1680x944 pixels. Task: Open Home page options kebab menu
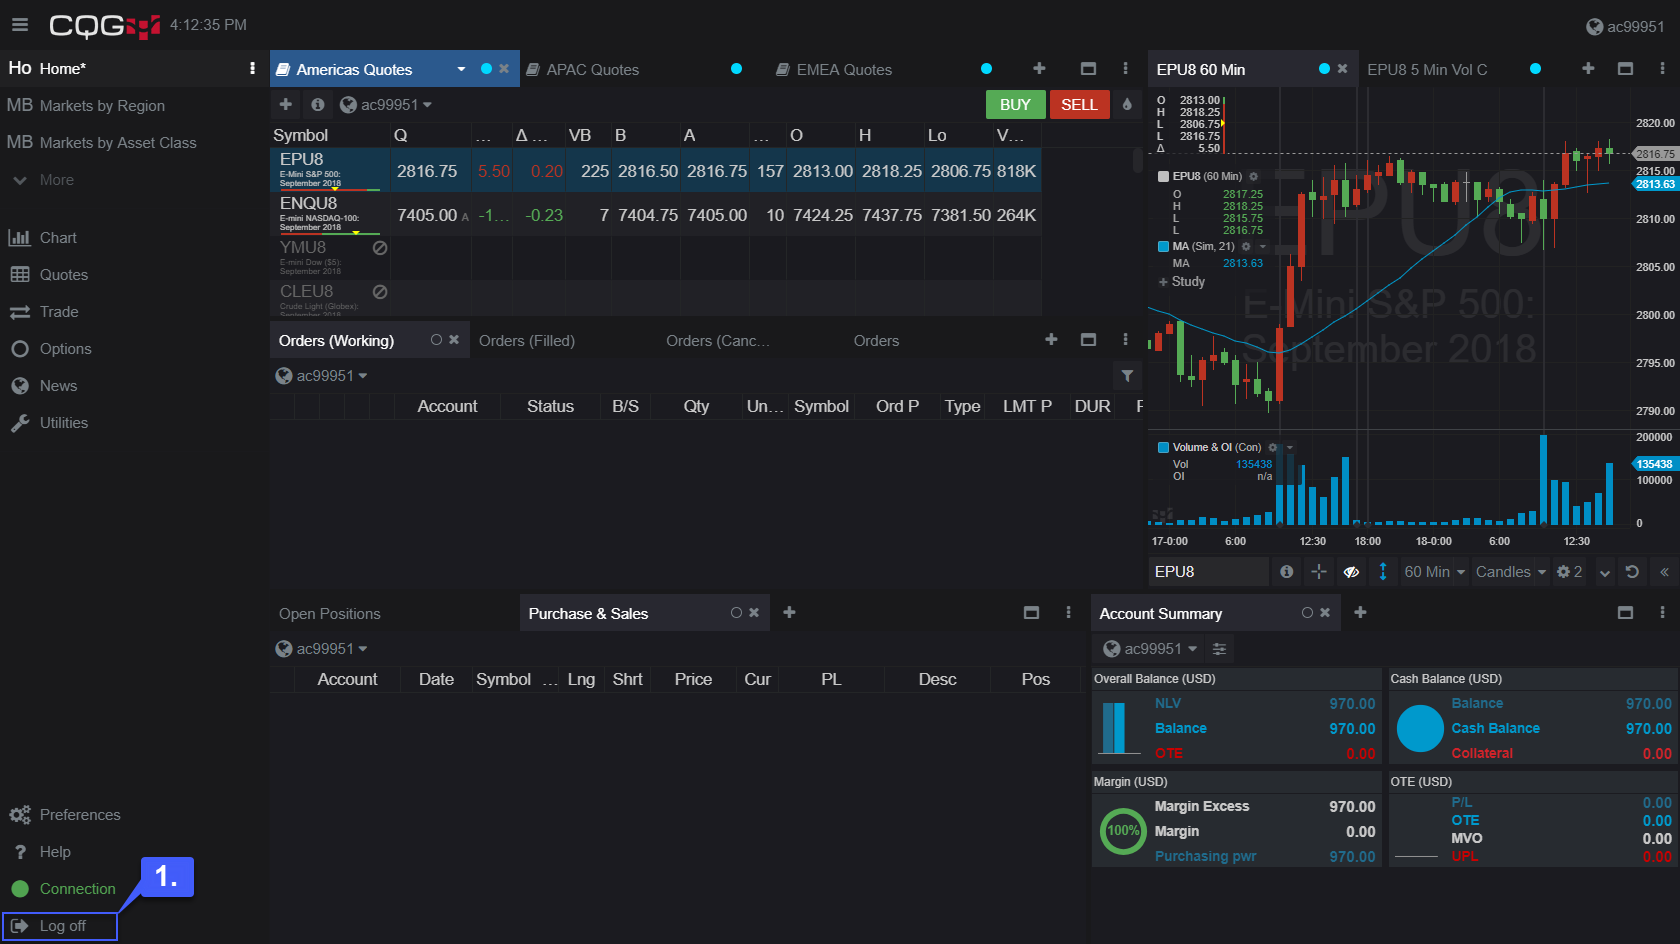tap(252, 68)
